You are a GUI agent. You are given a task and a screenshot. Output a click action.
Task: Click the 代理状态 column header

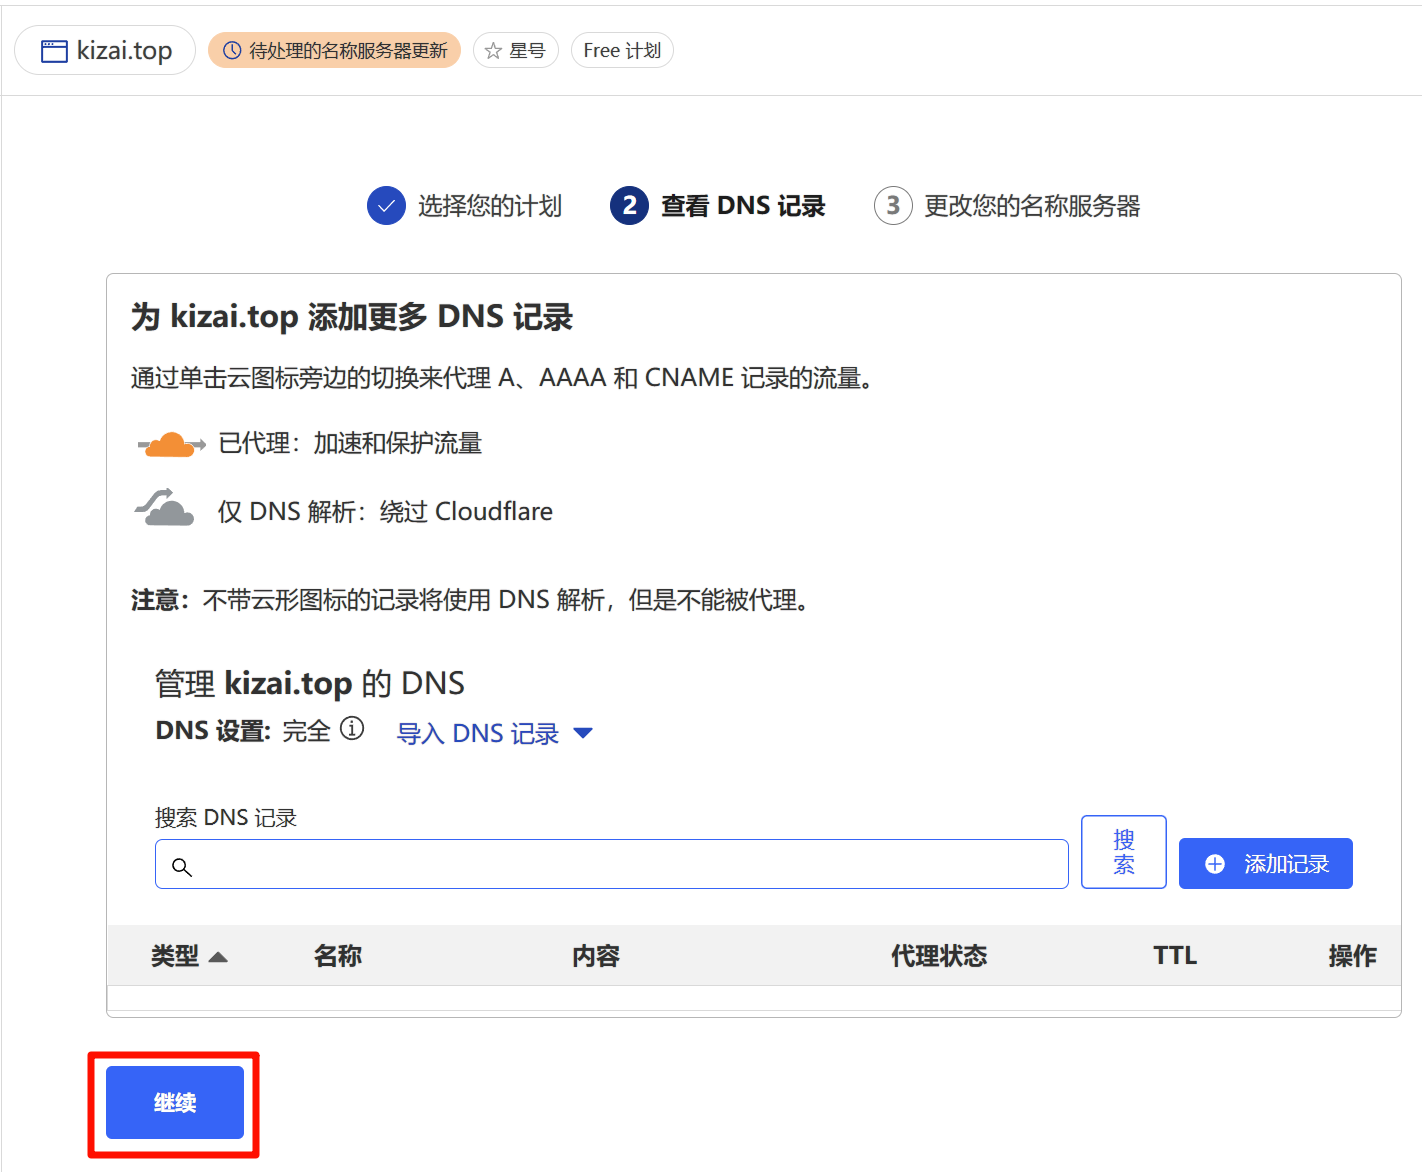pos(939,956)
